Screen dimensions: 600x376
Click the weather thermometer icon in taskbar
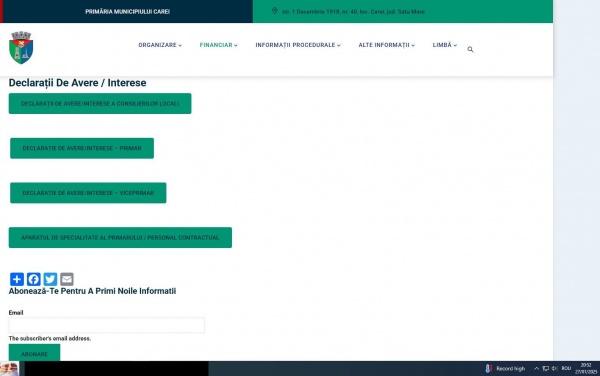tap(488, 368)
